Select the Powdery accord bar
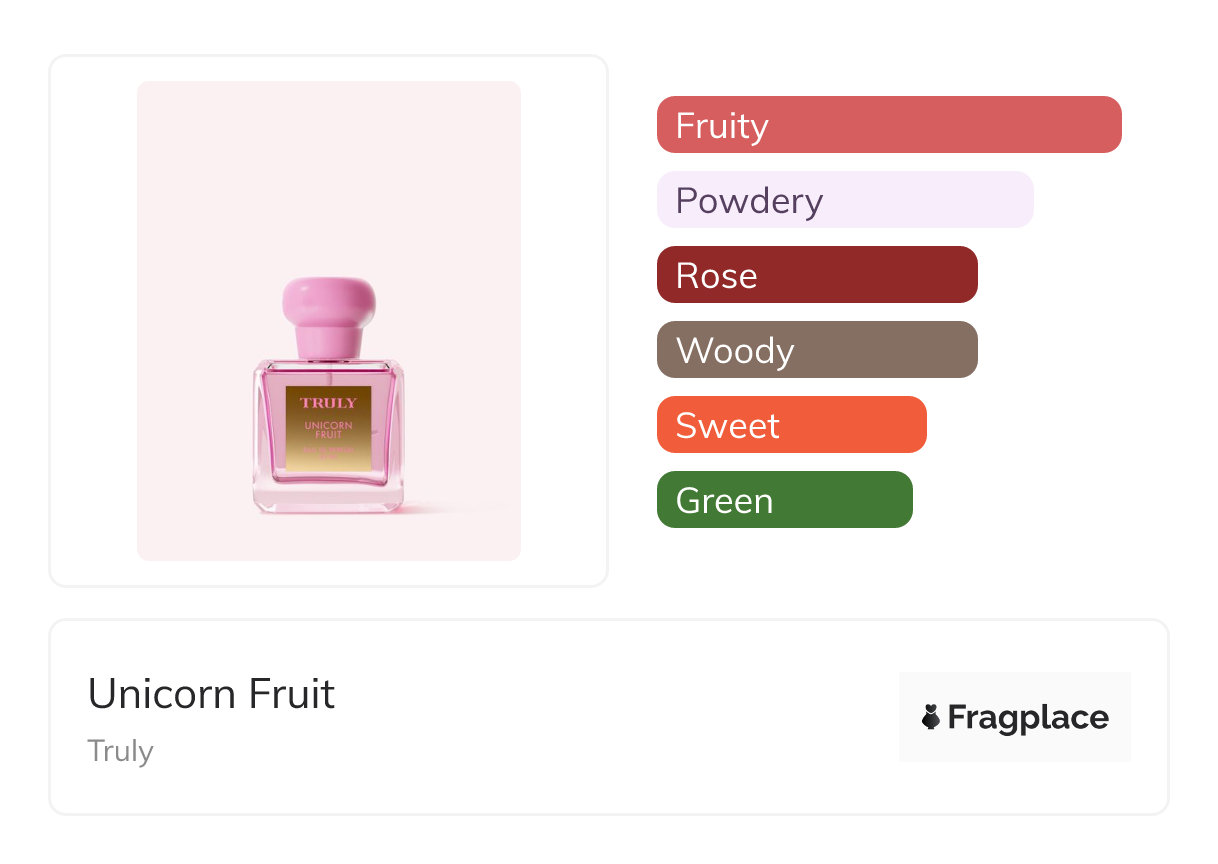1218x864 pixels. (845, 200)
